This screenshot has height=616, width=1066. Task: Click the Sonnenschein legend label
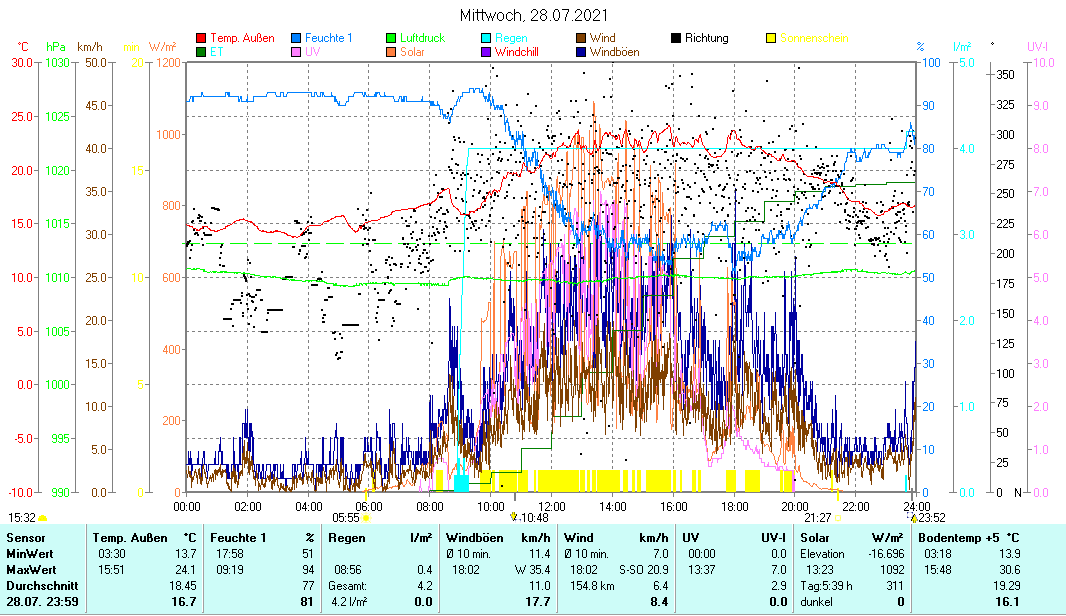[x=814, y=38]
